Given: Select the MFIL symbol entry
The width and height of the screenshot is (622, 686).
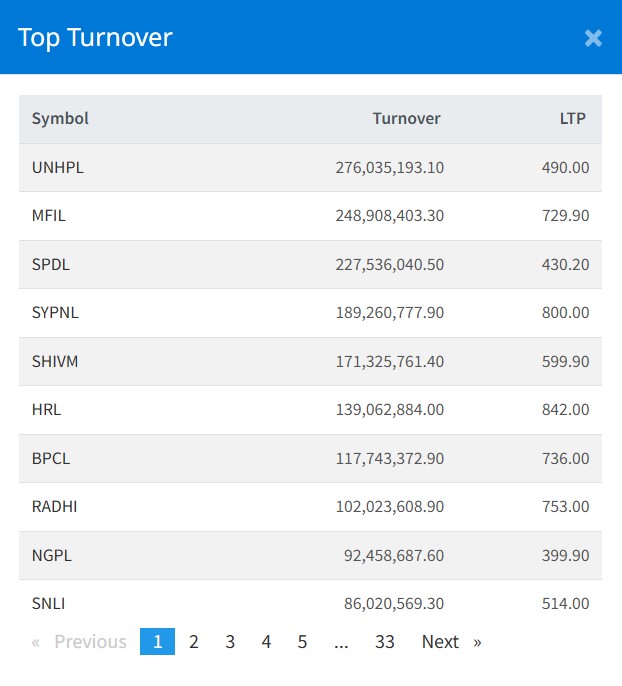Looking at the screenshot, I should (49, 216).
